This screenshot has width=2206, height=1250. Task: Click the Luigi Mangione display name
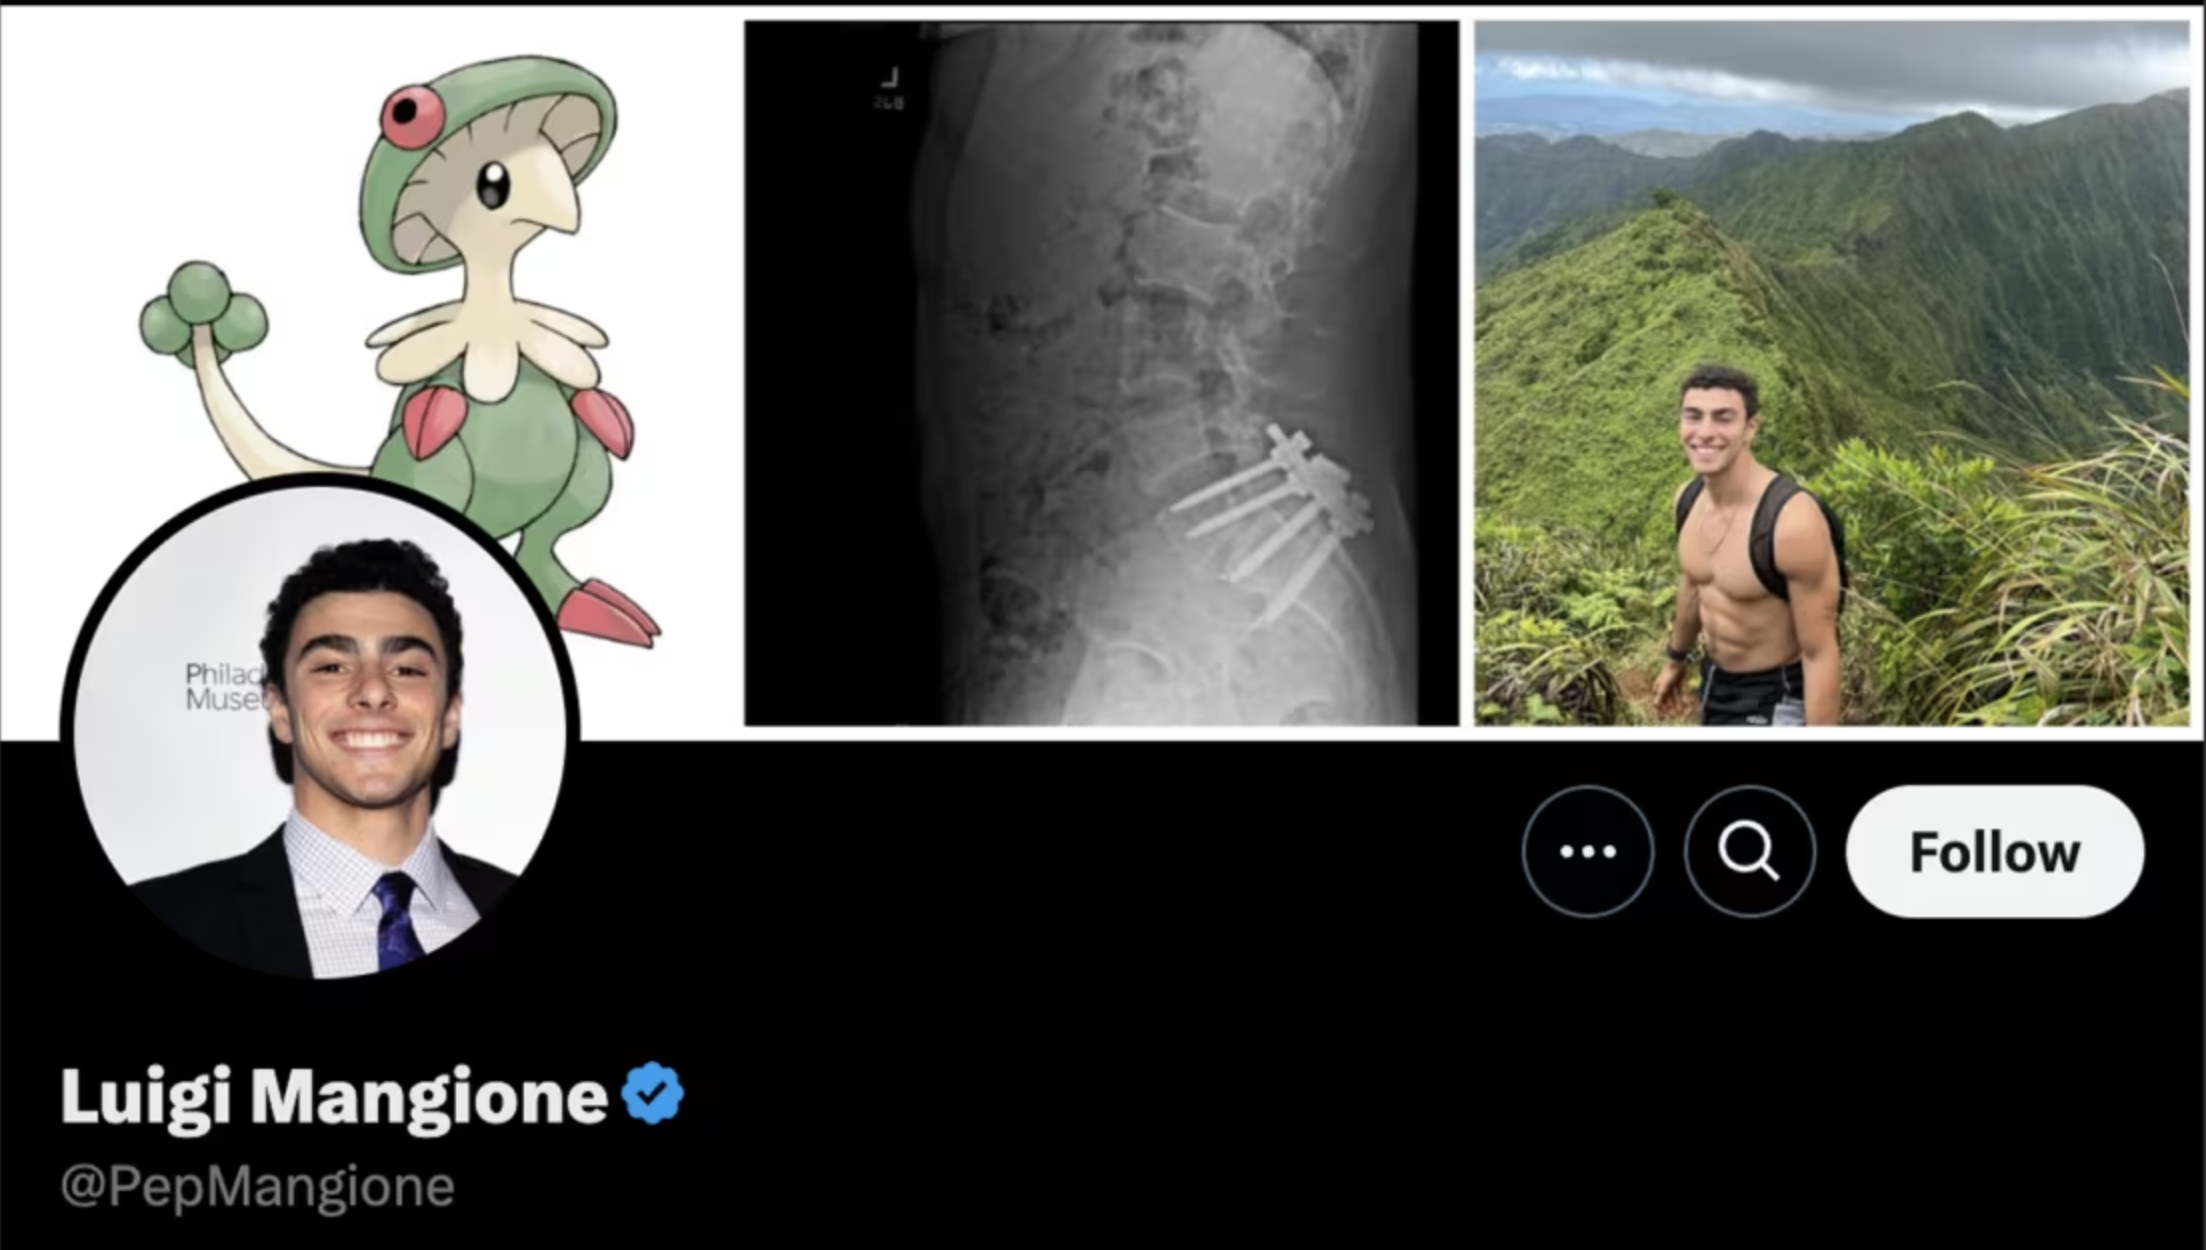[334, 1098]
